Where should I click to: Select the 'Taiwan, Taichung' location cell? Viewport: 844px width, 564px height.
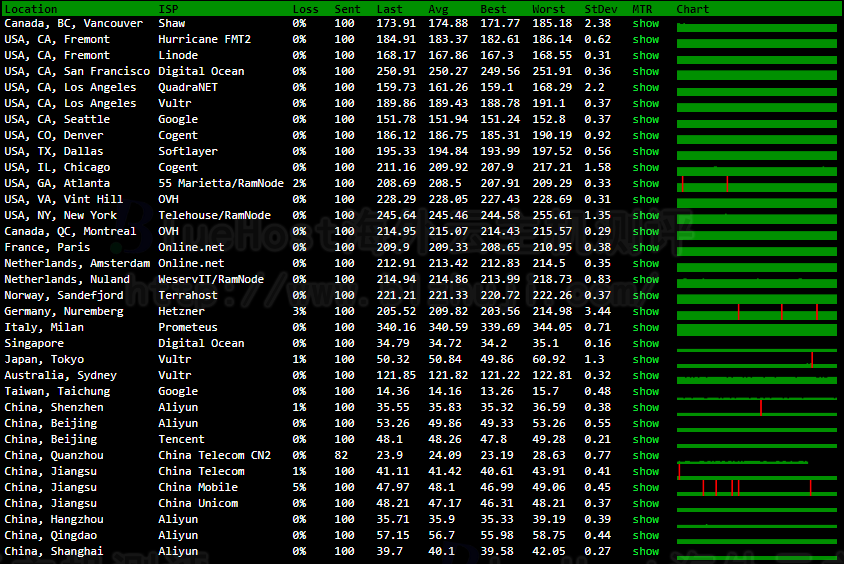pos(57,392)
